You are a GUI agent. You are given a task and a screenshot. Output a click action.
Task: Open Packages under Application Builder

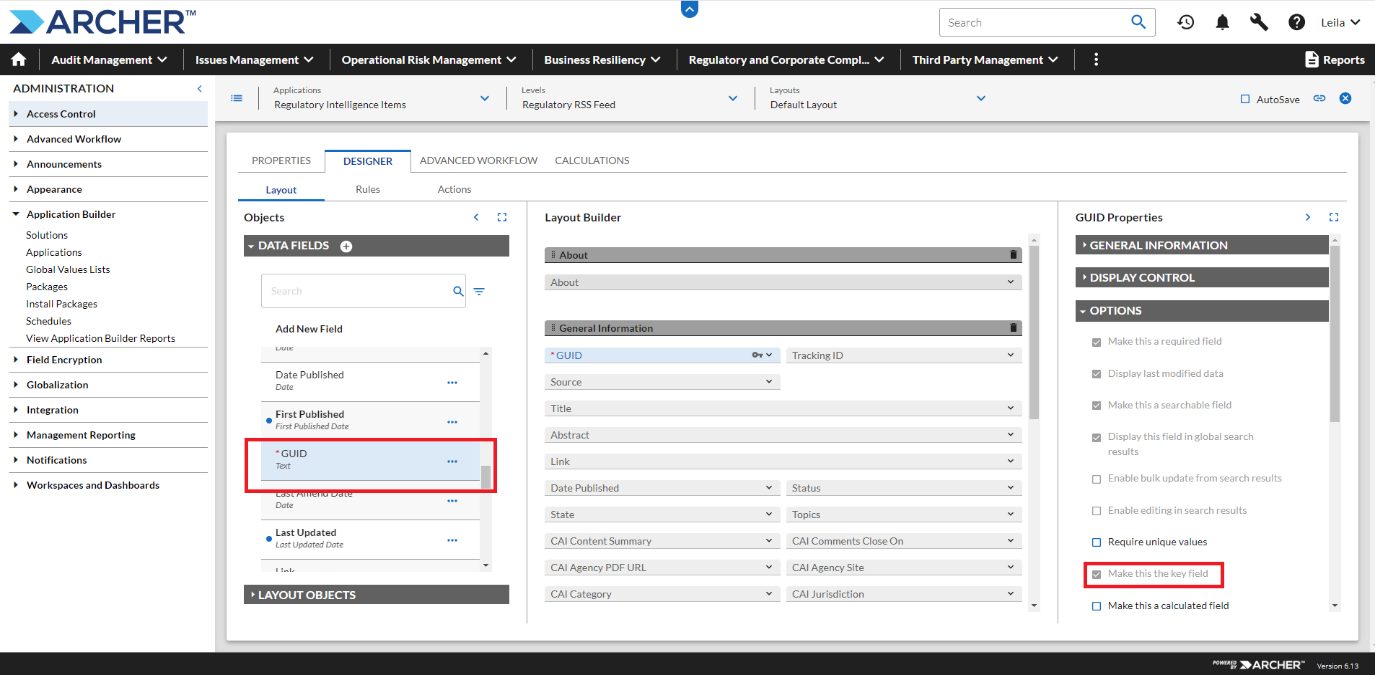(x=47, y=287)
